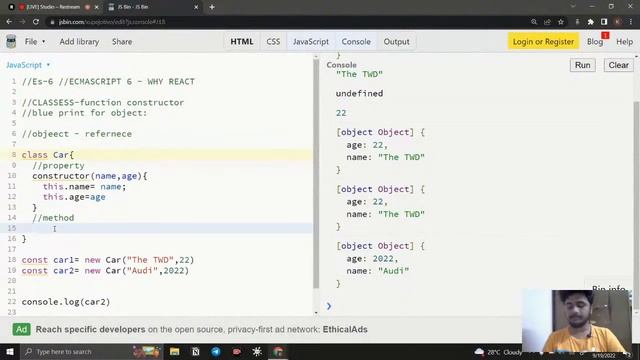This screenshot has height=360, width=640.
Task: Switch to the Studio Restream tab
Action: [x=54, y=7]
